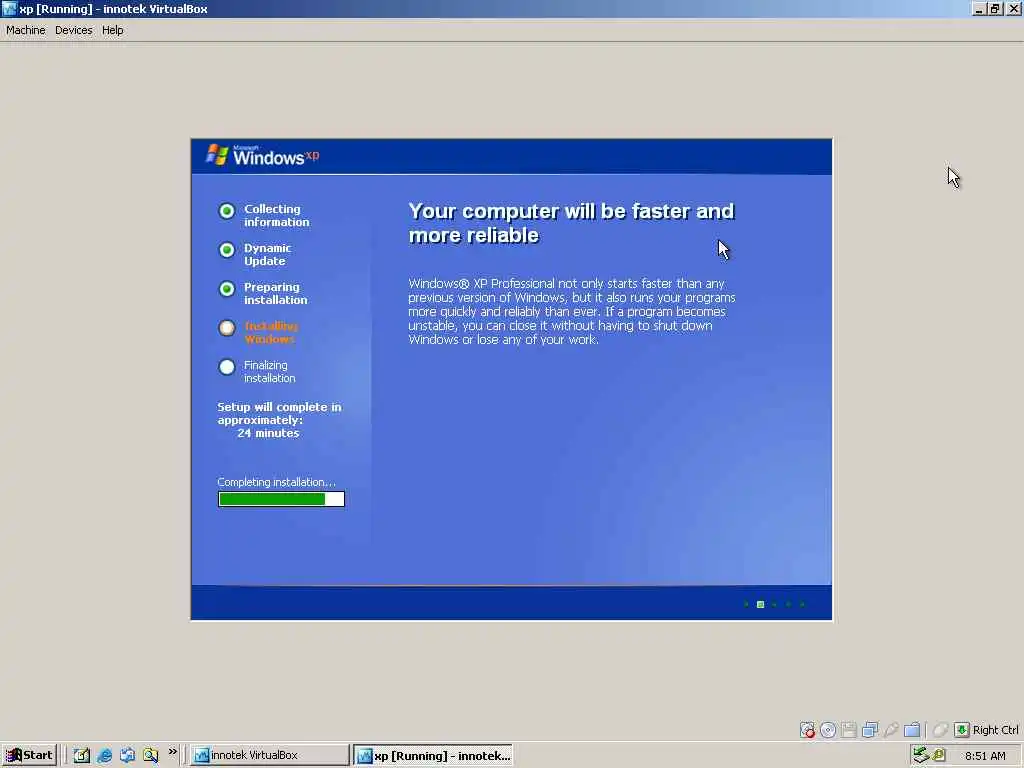The width and height of the screenshot is (1024, 768).
Task: Open the Machine menu
Action: tap(25, 30)
